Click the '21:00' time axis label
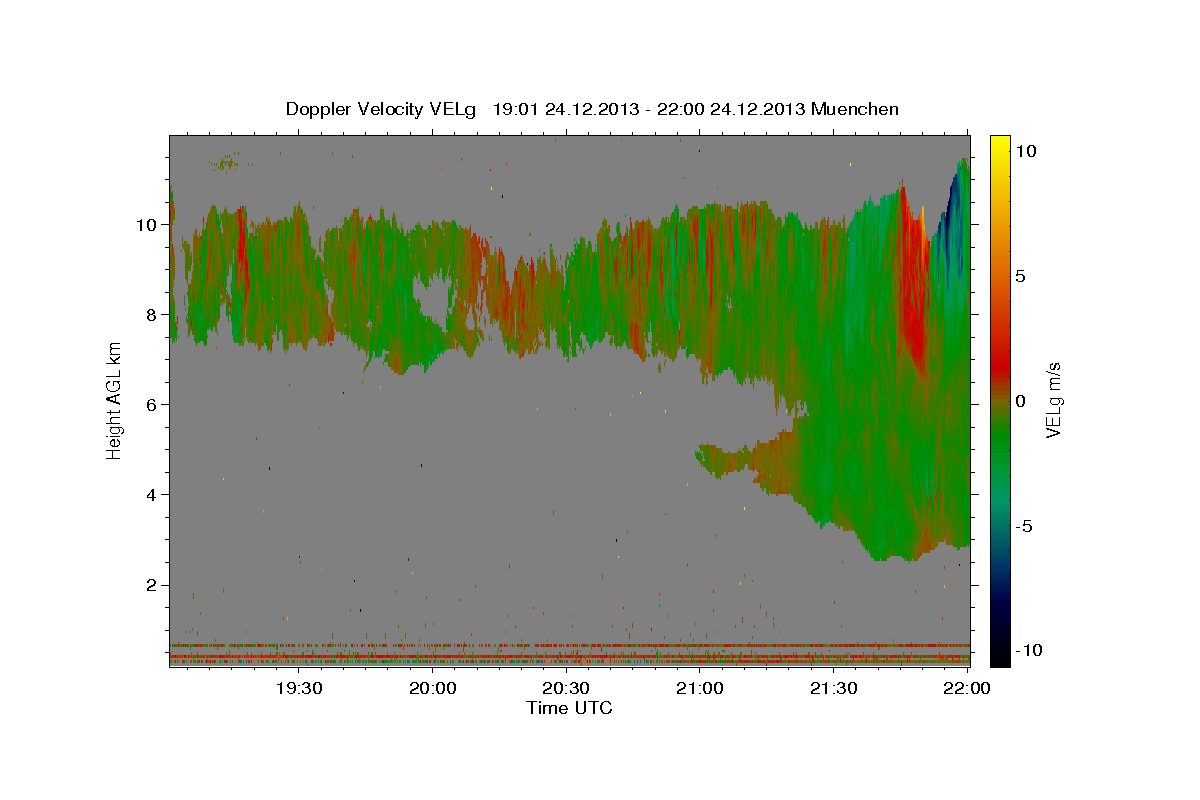This screenshot has height=800, width=1200. click(x=700, y=688)
